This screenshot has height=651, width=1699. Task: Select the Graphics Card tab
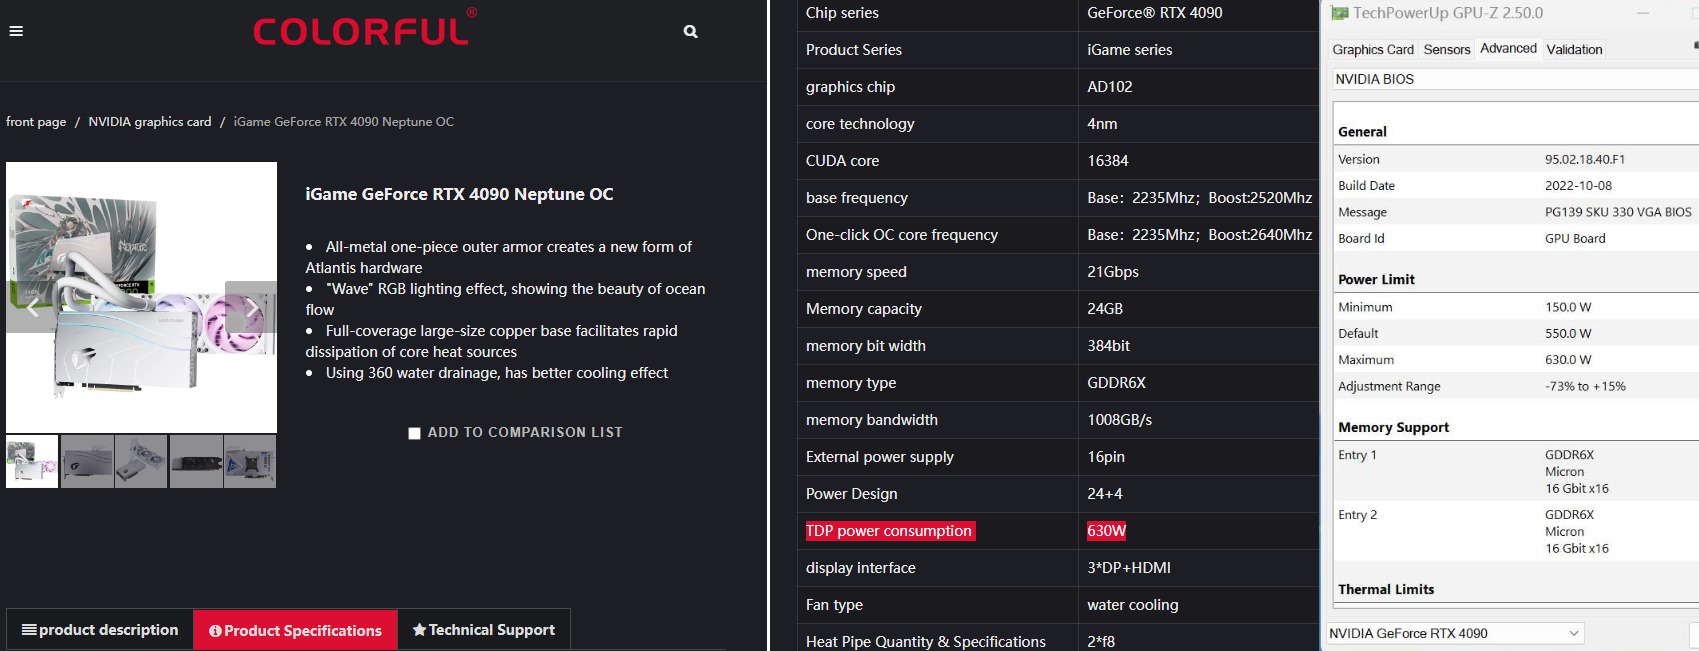click(1372, 49)
